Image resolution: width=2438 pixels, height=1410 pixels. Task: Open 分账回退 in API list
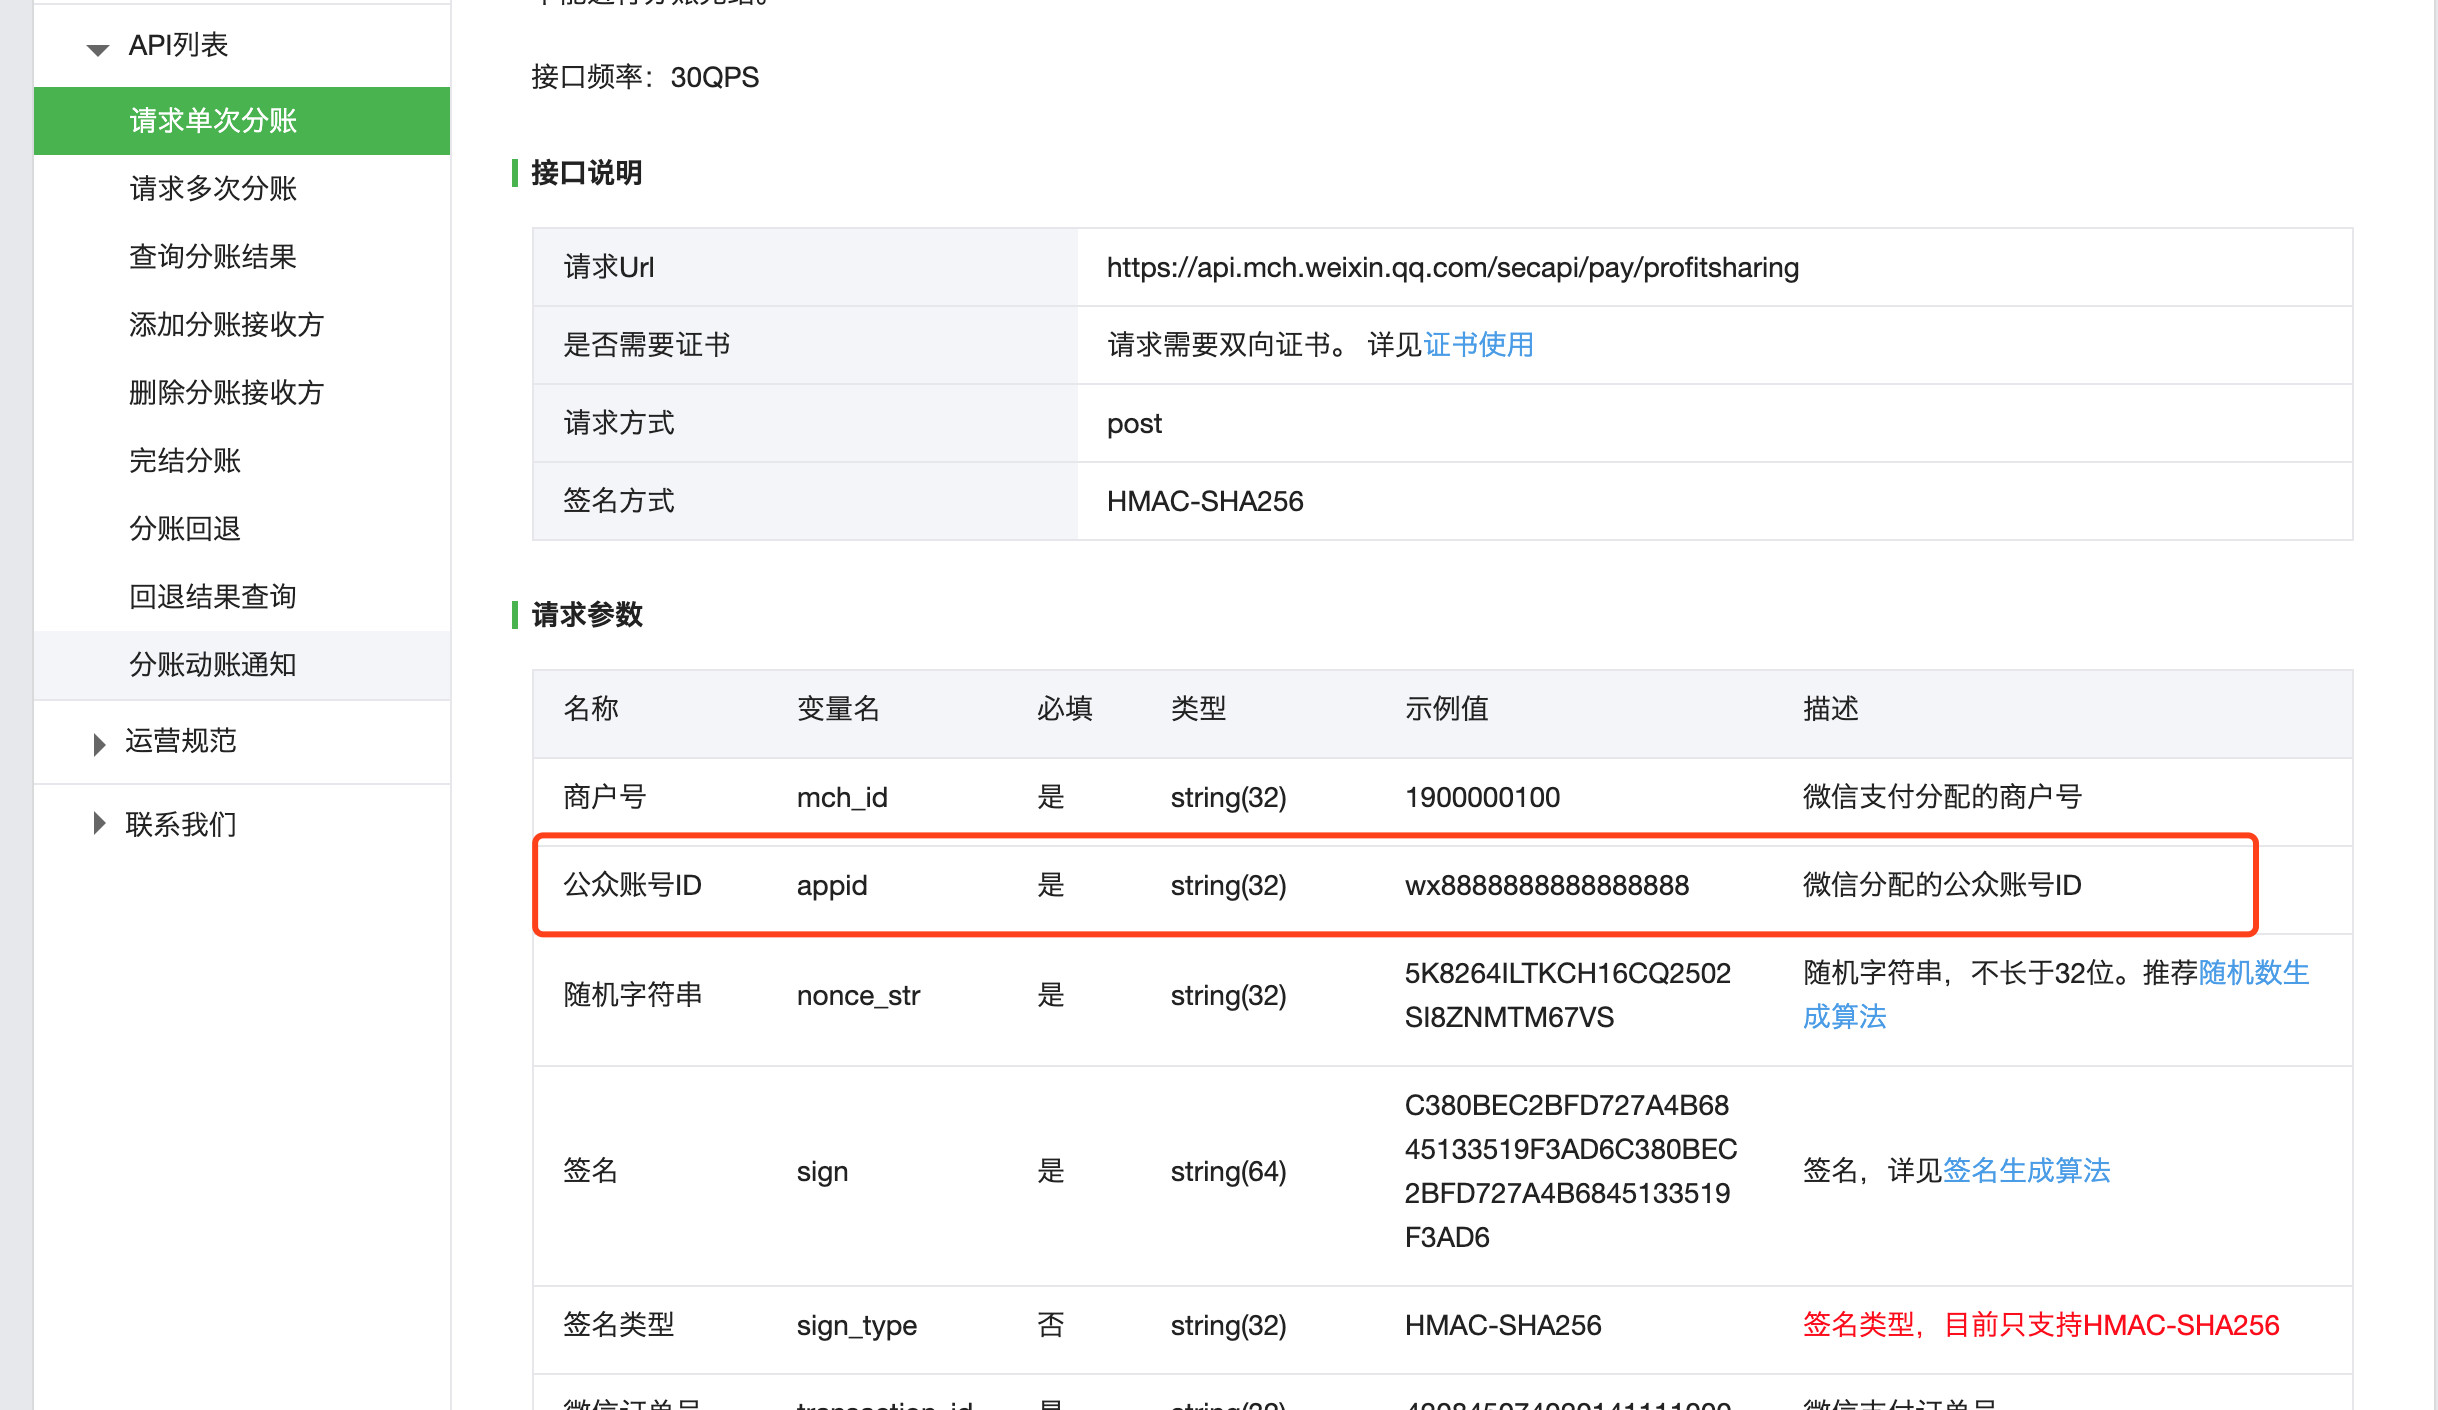185,529
